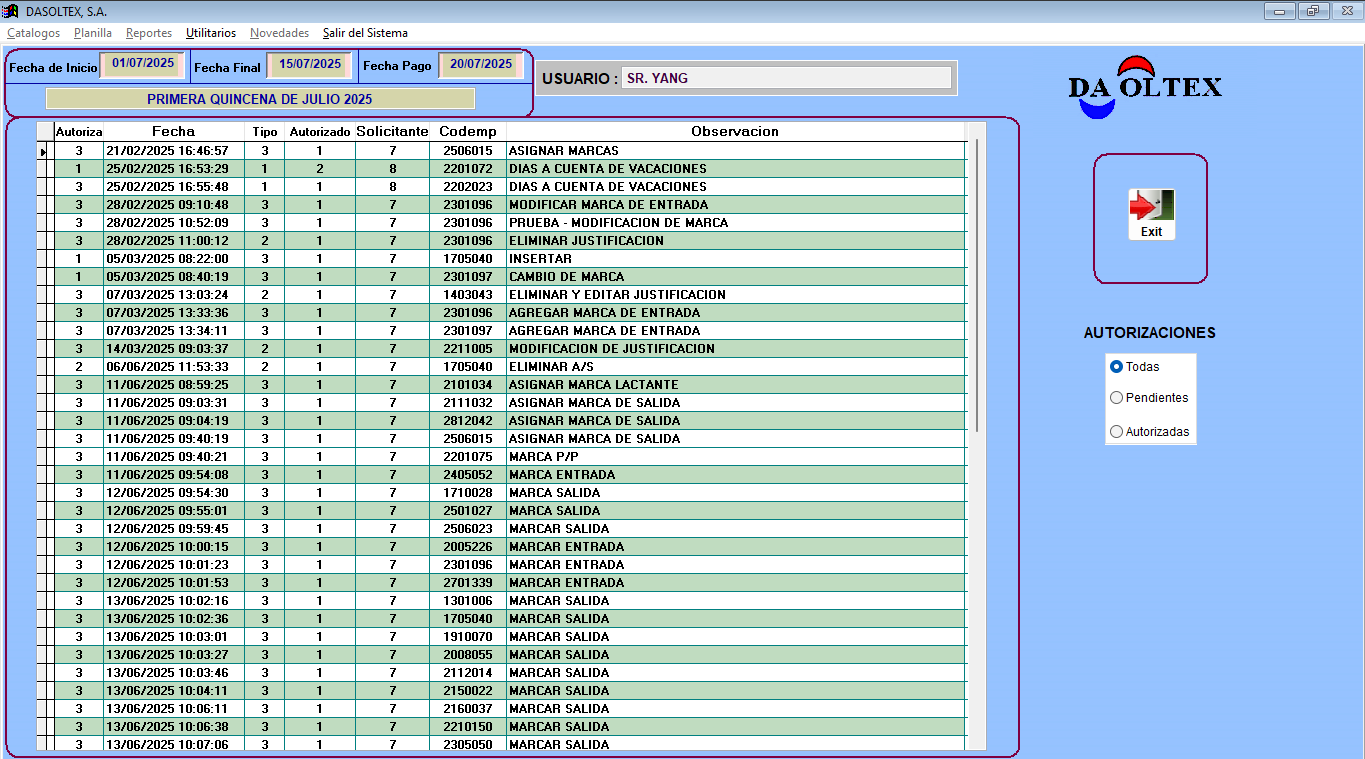
Task: Click the Codemp column header
Action: tap(467, 131)
